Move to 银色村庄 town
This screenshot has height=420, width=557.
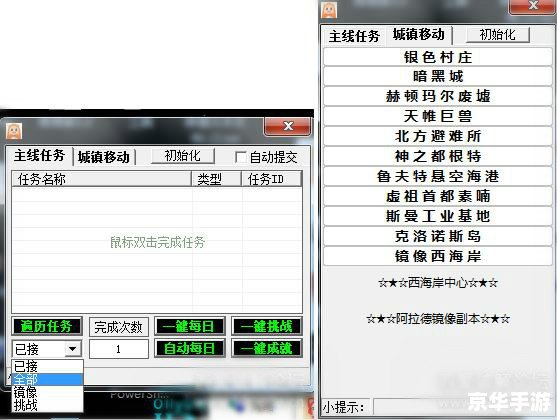[x=438, y=57]
